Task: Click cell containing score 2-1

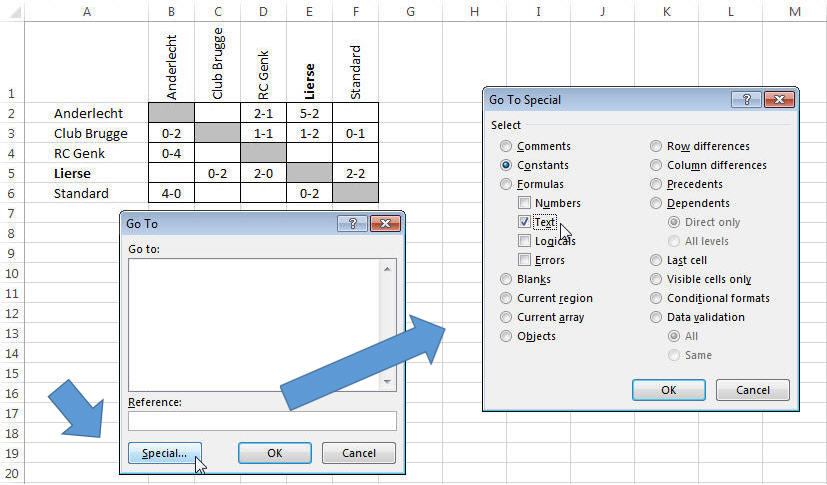Action: coord(263,113)
